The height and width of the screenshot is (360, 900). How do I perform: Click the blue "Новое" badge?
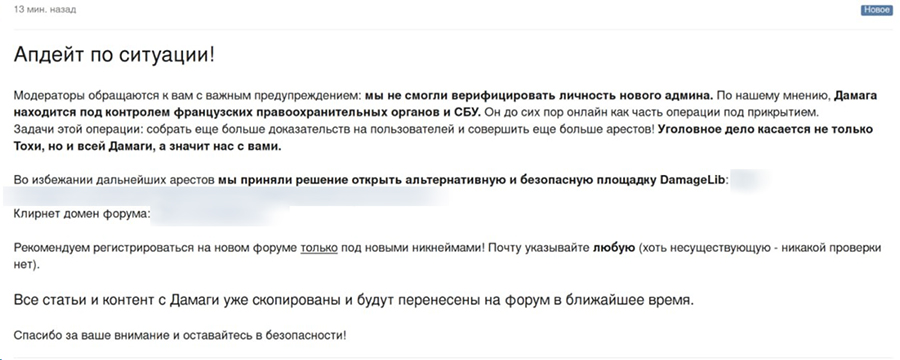tap(876, 10)
